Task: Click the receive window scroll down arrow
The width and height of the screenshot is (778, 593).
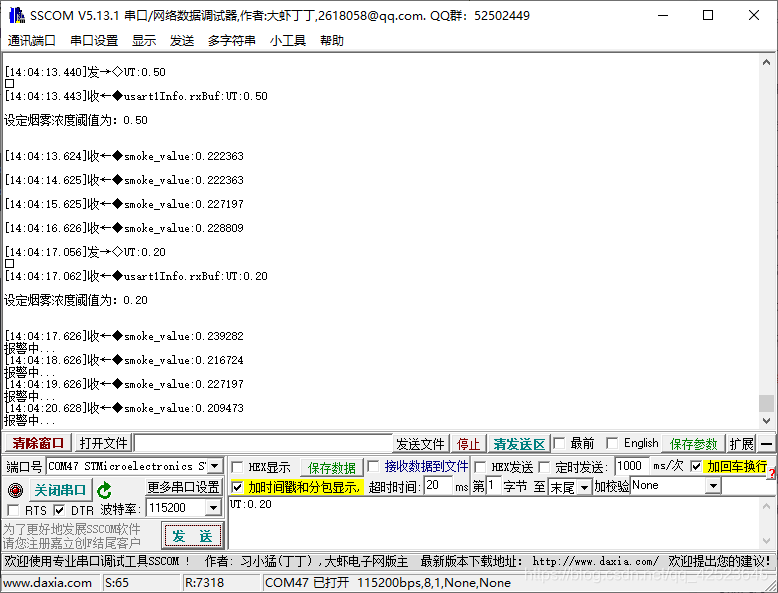Action: click(766, 421)
